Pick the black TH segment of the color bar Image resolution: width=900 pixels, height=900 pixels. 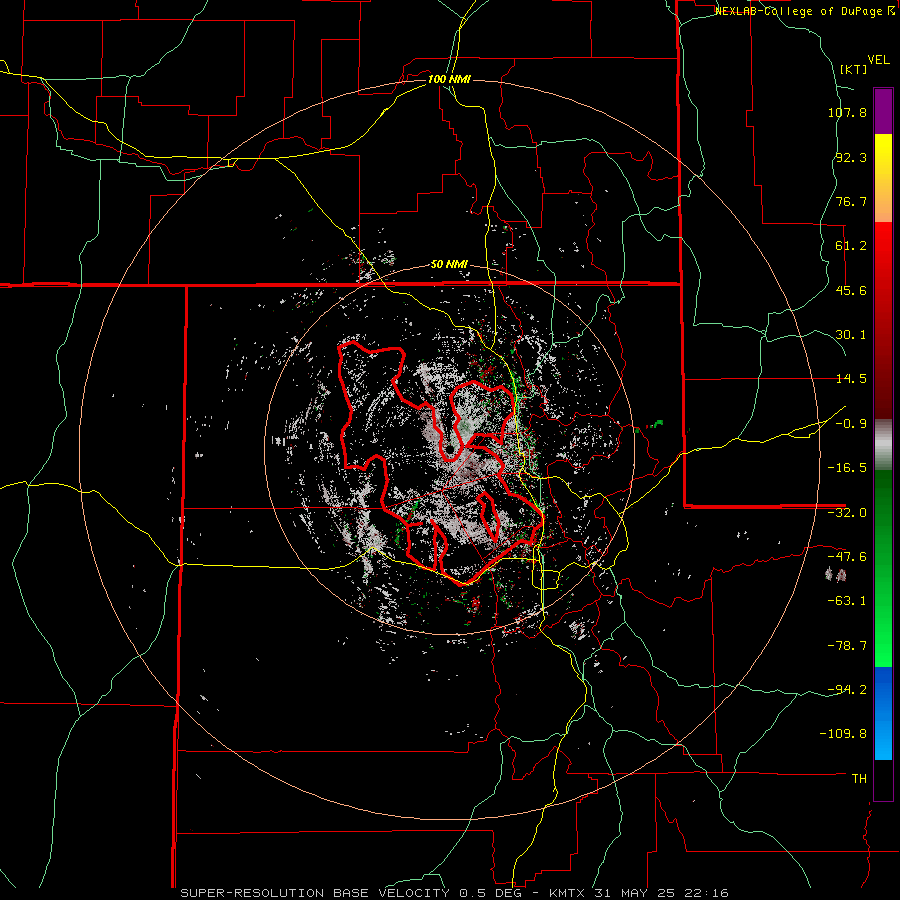point(883,779)
